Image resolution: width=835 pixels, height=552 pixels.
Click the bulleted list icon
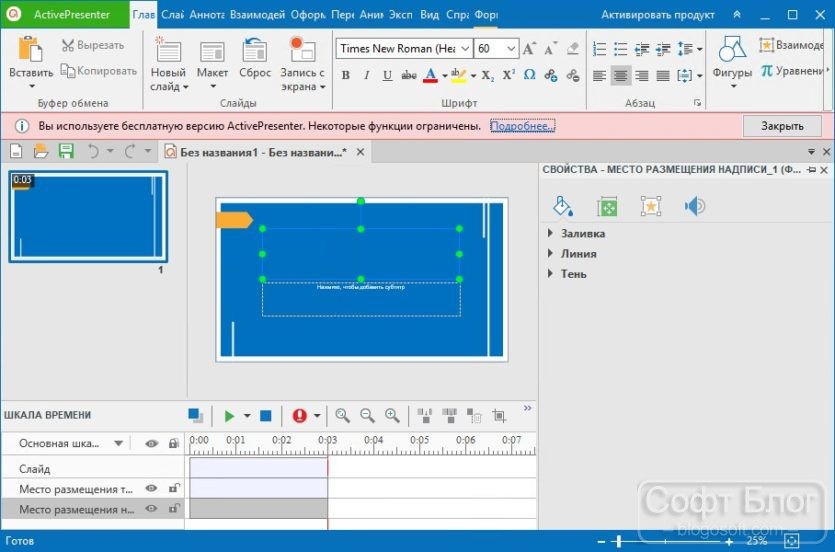620,49
